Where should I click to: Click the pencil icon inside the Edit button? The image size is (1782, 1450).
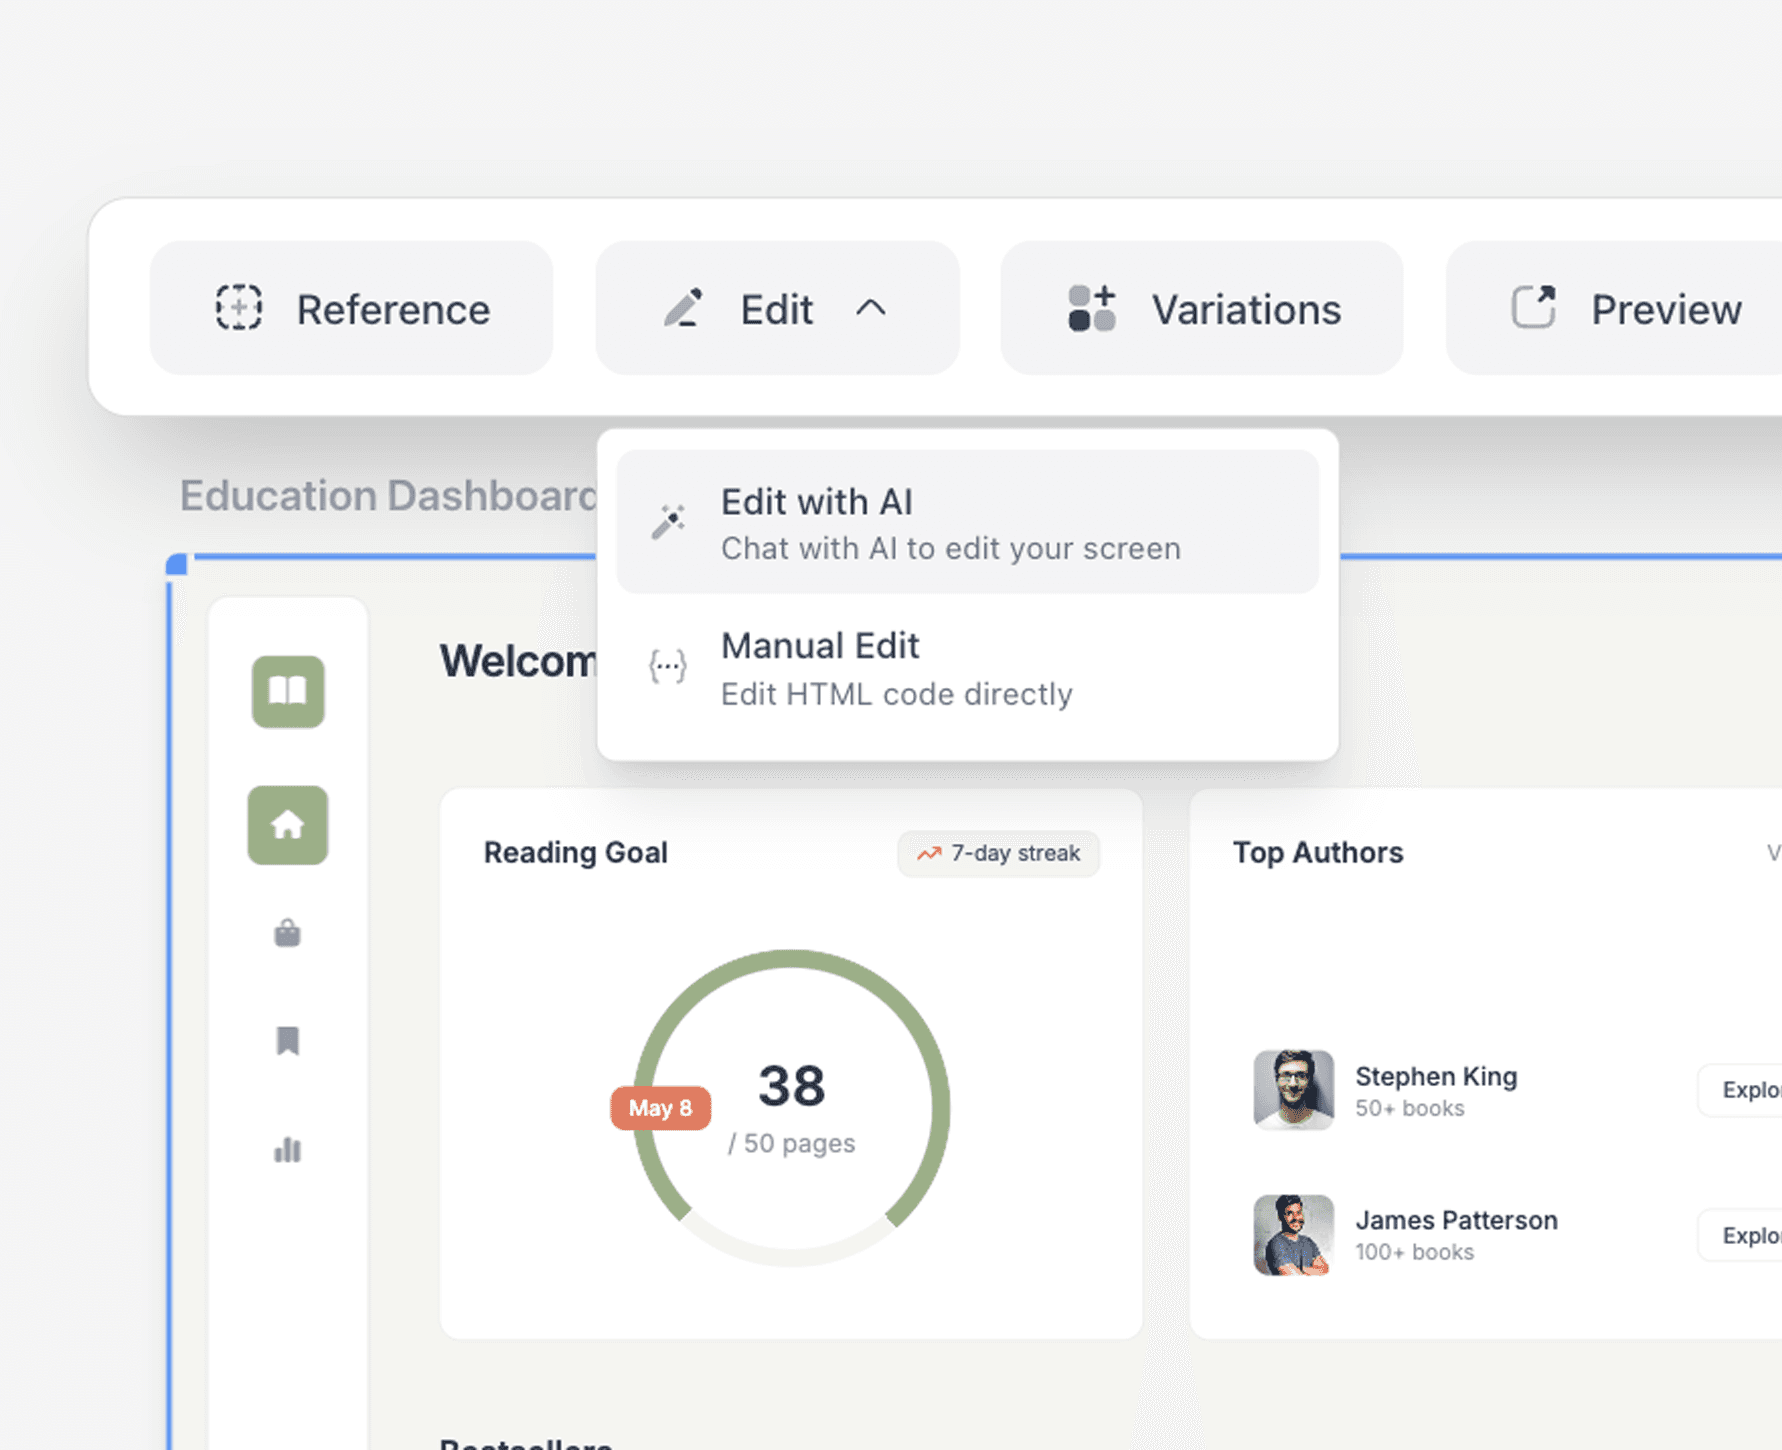point(683,308)
